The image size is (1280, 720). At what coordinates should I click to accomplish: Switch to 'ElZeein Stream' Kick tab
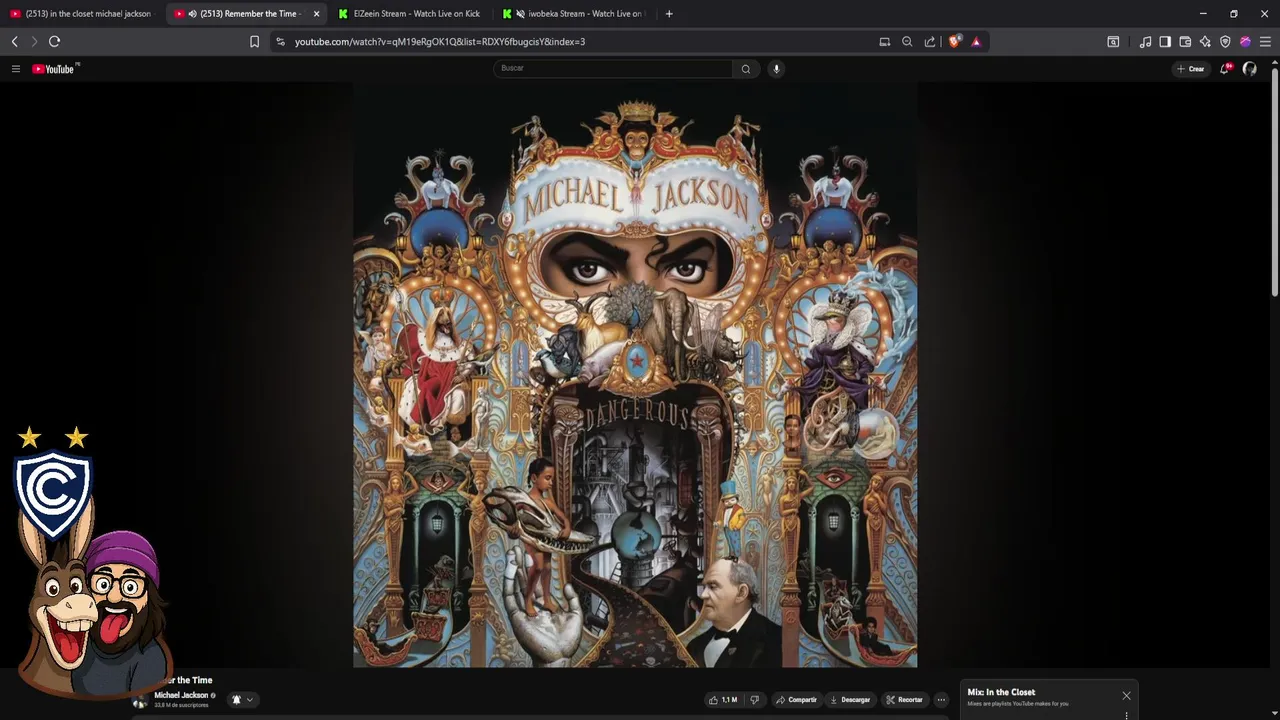click(x=410, y=14)
